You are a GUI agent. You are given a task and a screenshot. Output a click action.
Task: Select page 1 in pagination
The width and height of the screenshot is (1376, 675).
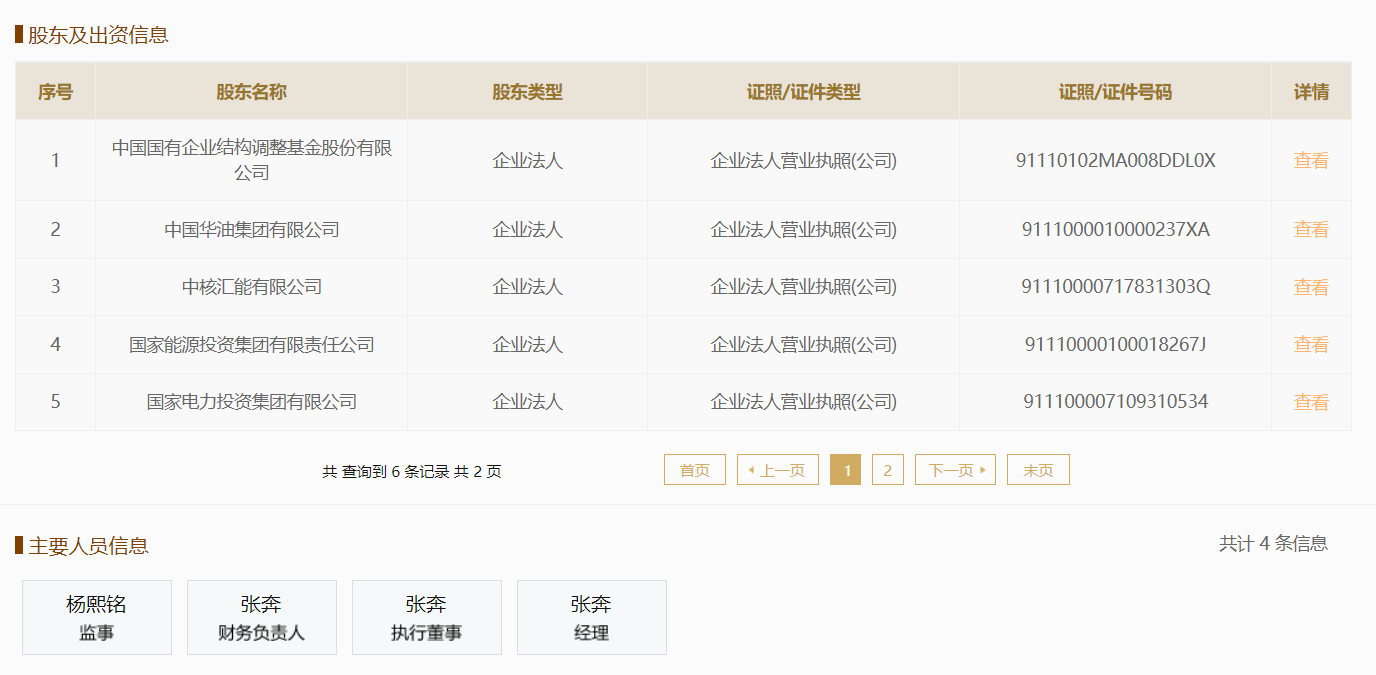846,470
